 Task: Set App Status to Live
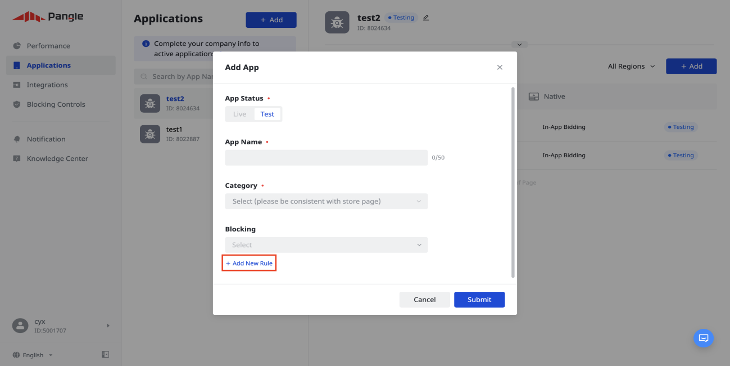pos(240,114)
